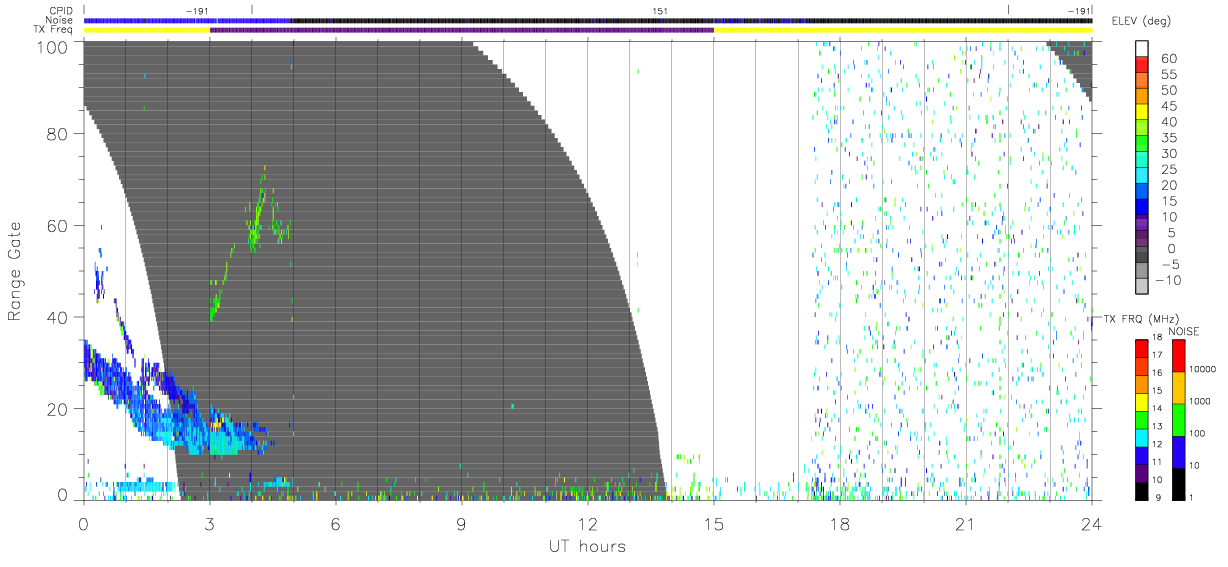Click the red segment of ELEV color bar
This screenshot has width=1228, height=567.
1142,65
